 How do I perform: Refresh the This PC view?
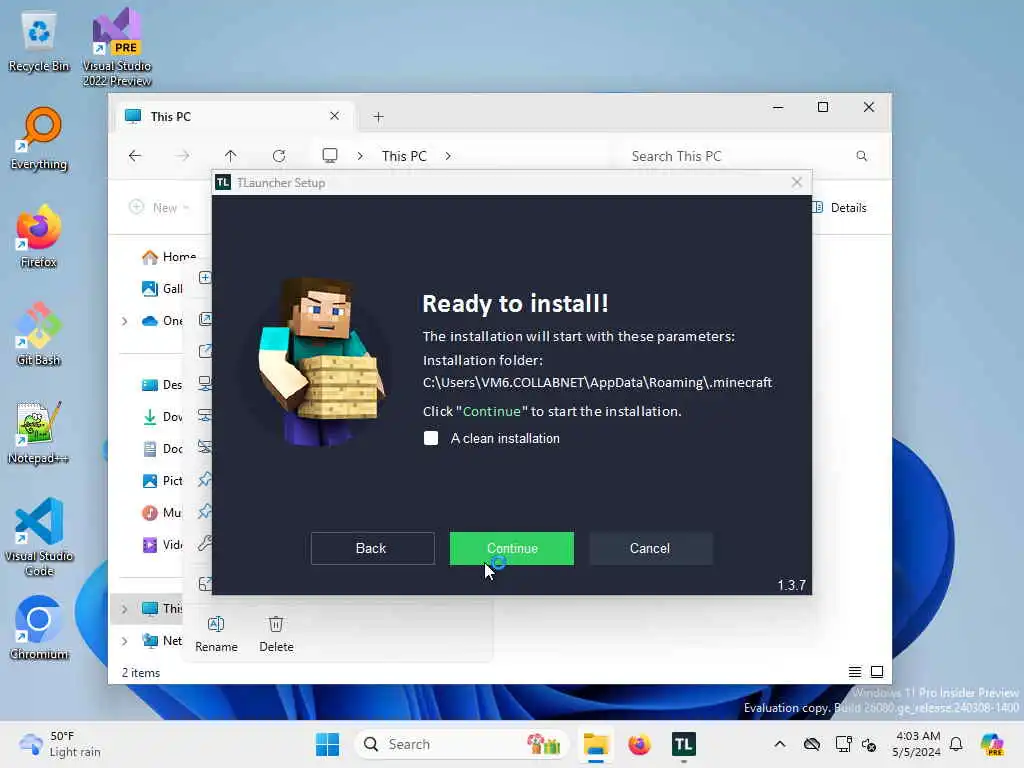pyautogui.click(x=279, y=156)
